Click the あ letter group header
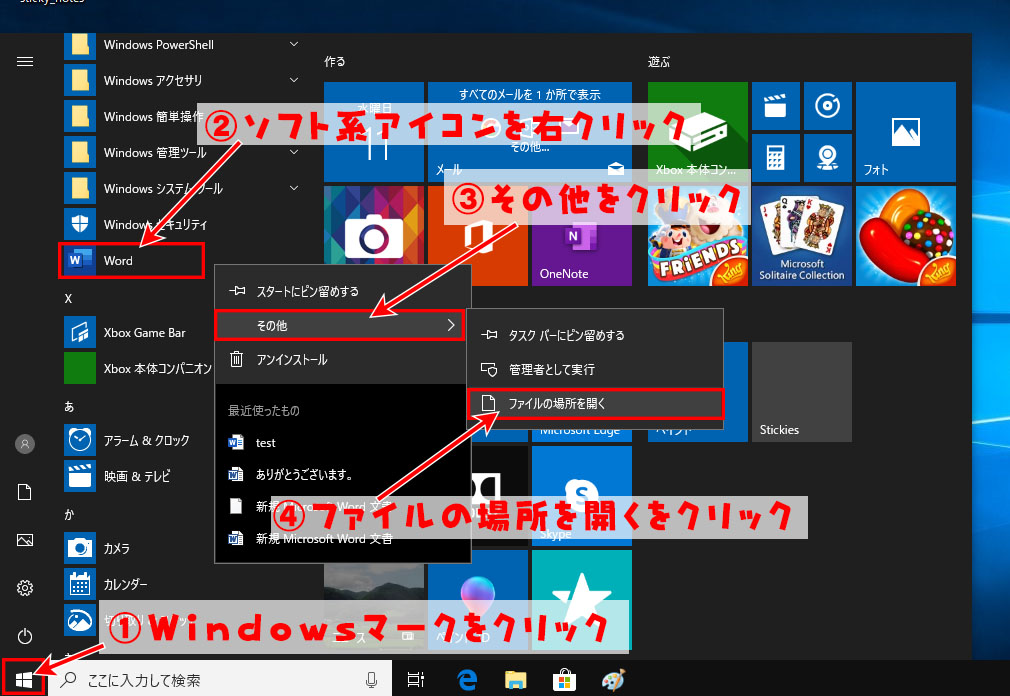 (69, 406)
